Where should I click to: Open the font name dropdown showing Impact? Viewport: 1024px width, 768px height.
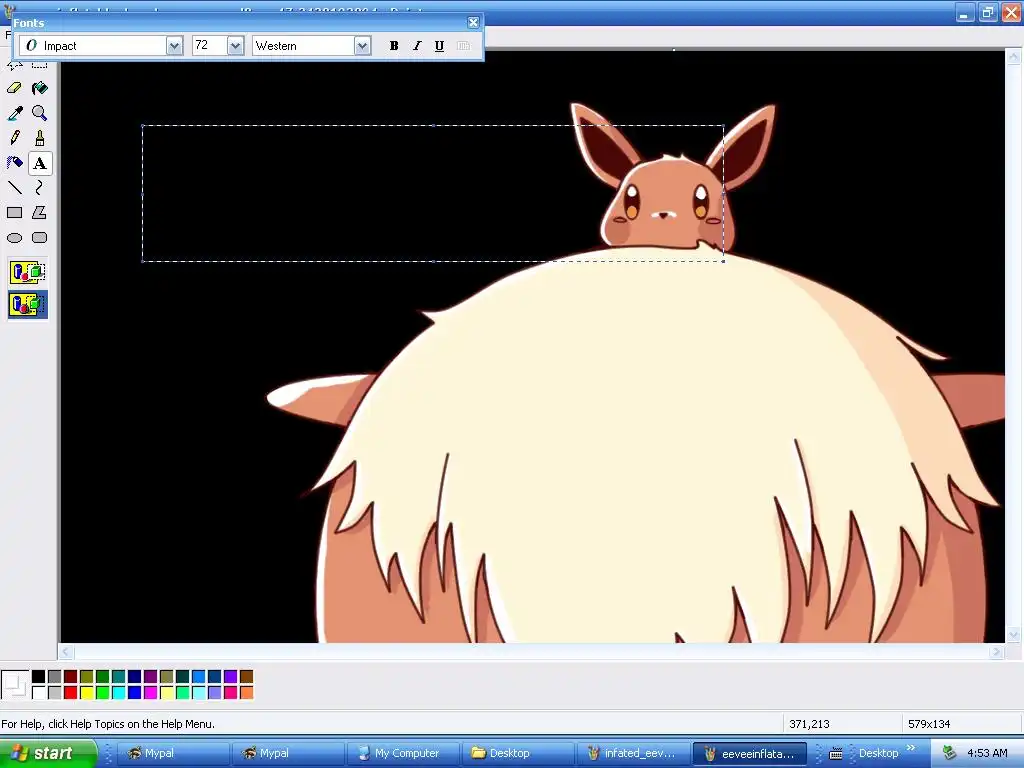(174, 46)
